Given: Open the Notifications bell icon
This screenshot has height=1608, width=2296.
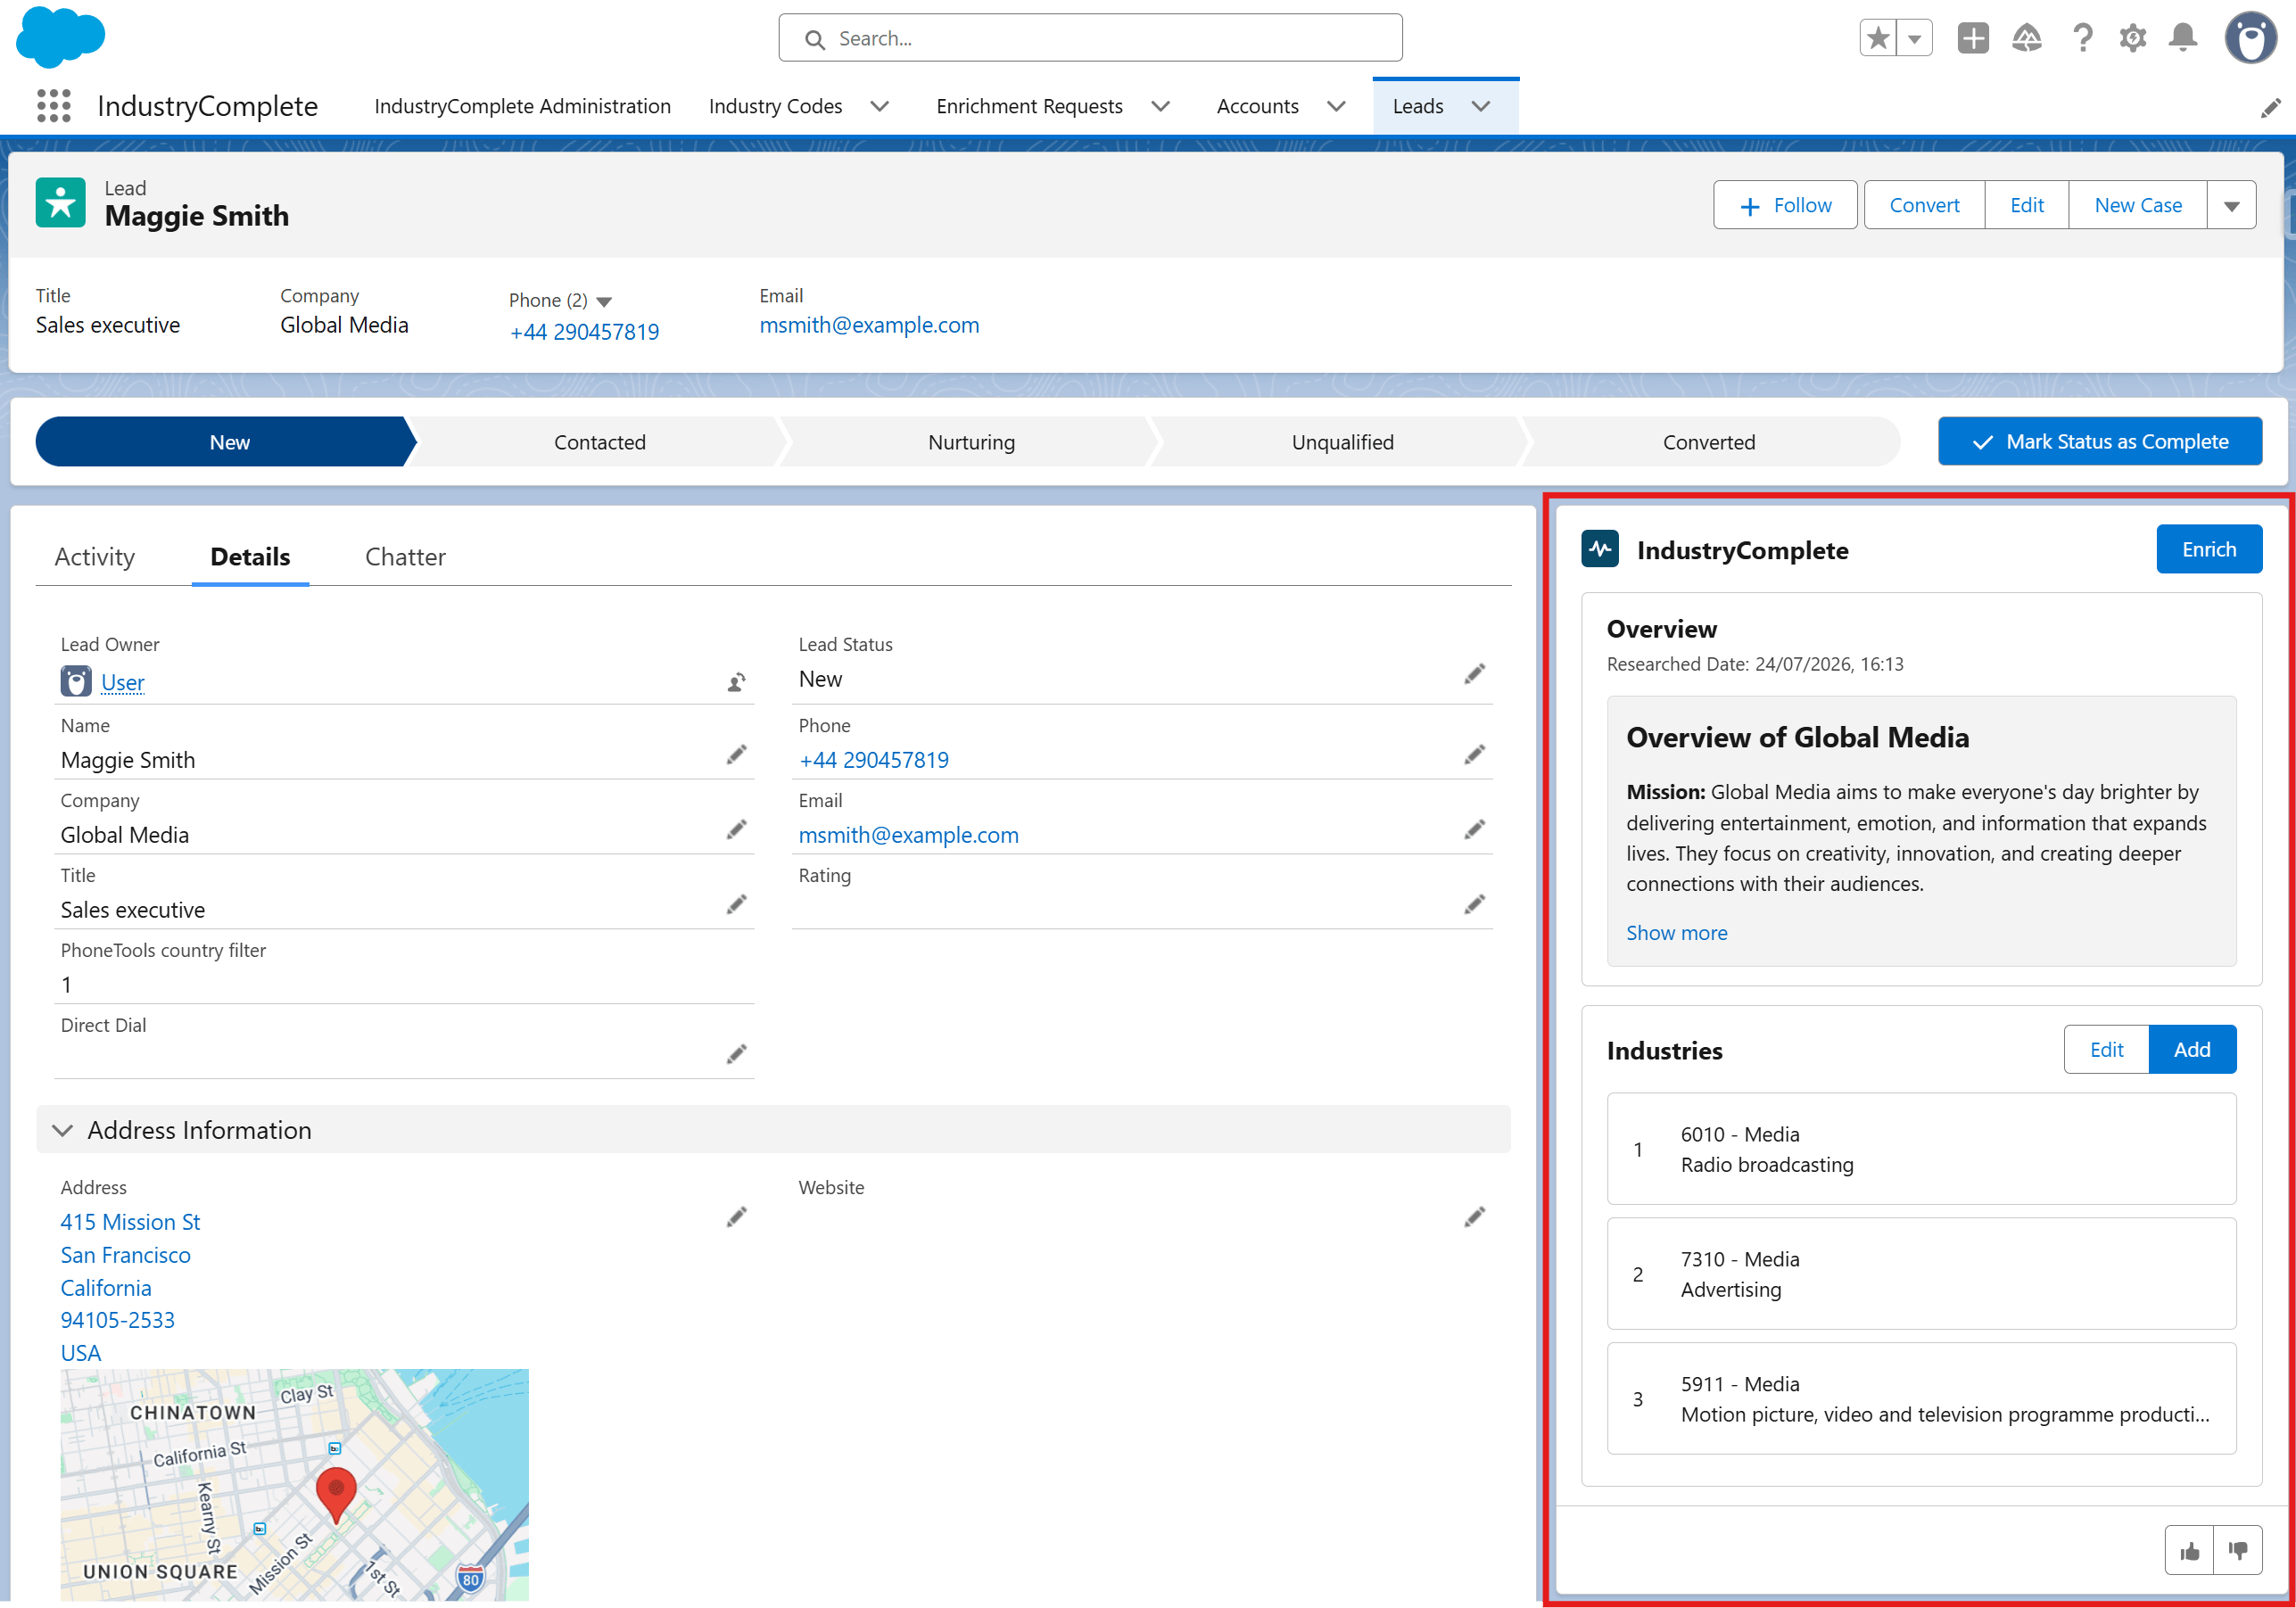Looking at the screenshot, I should click(2183, 39).
